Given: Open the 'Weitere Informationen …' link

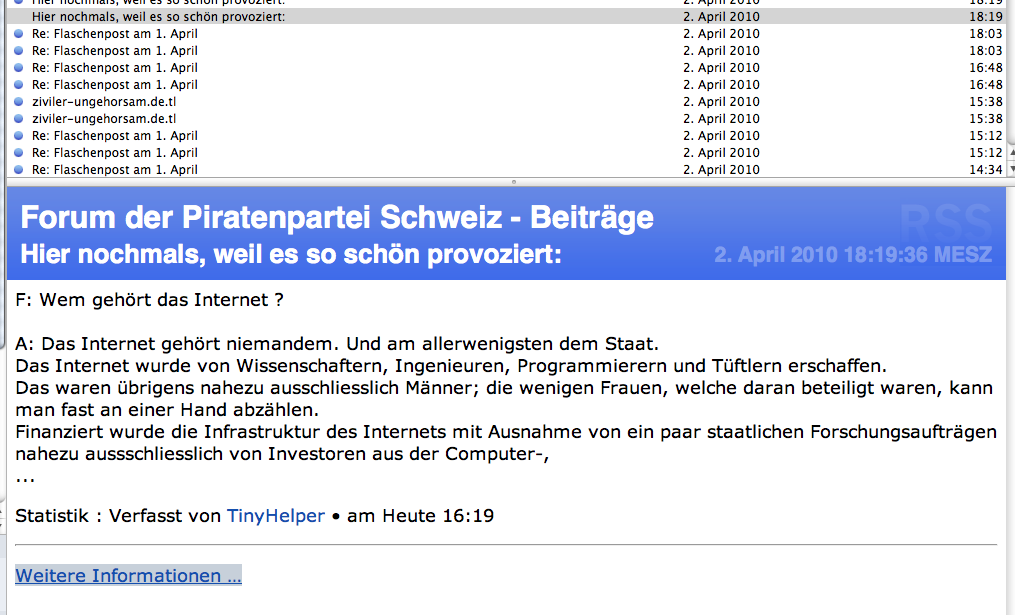Looking at the screenshot, I should tap(128, 575).
